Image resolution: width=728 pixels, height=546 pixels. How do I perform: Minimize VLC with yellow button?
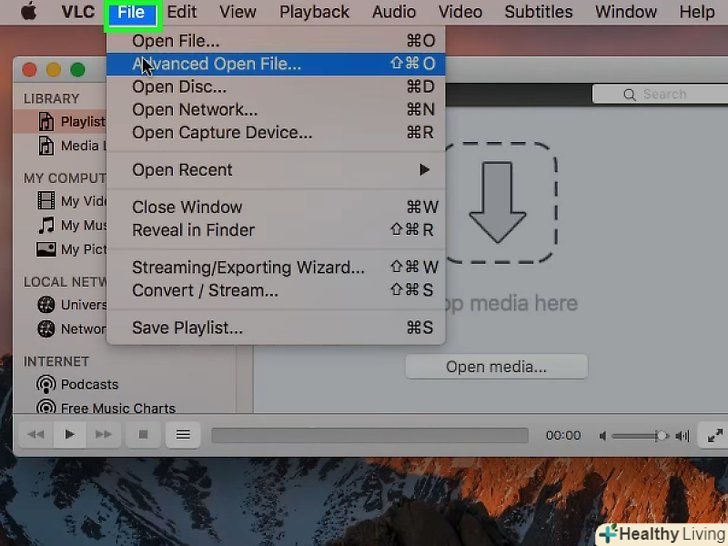pyautogui.click(x=54, y=70)
